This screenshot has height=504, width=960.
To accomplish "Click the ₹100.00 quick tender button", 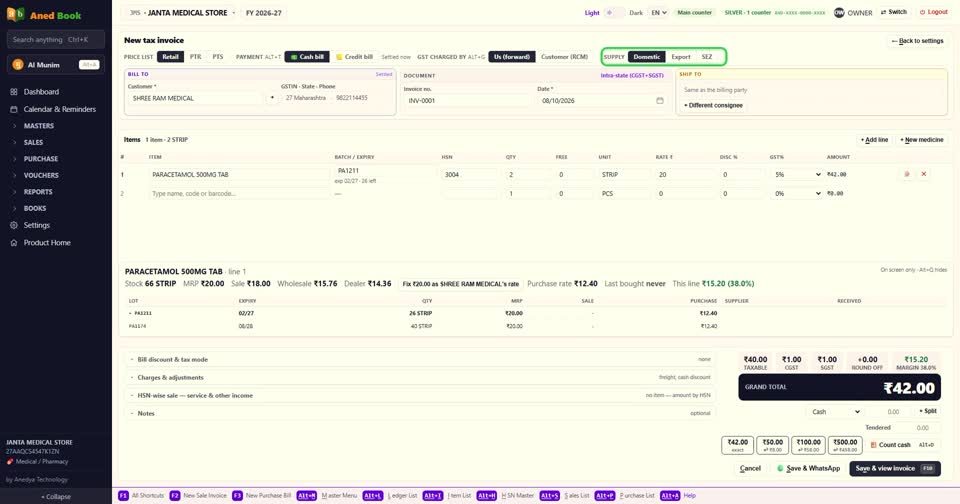I will (x=808, y=445).
